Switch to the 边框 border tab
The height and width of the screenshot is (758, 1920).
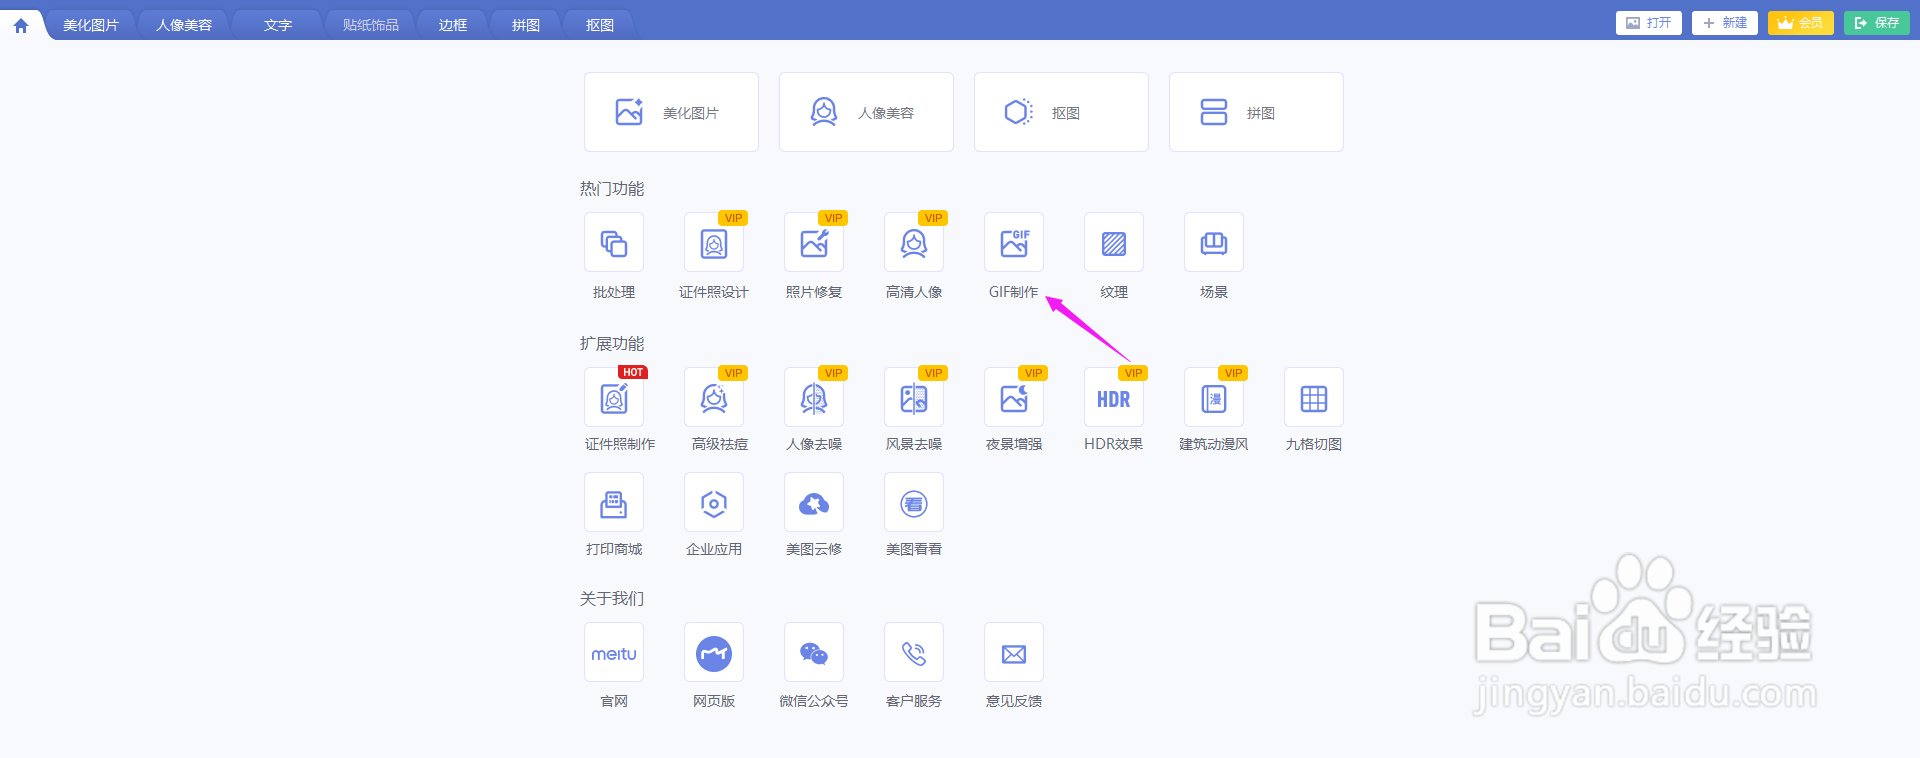coord(453,25)
